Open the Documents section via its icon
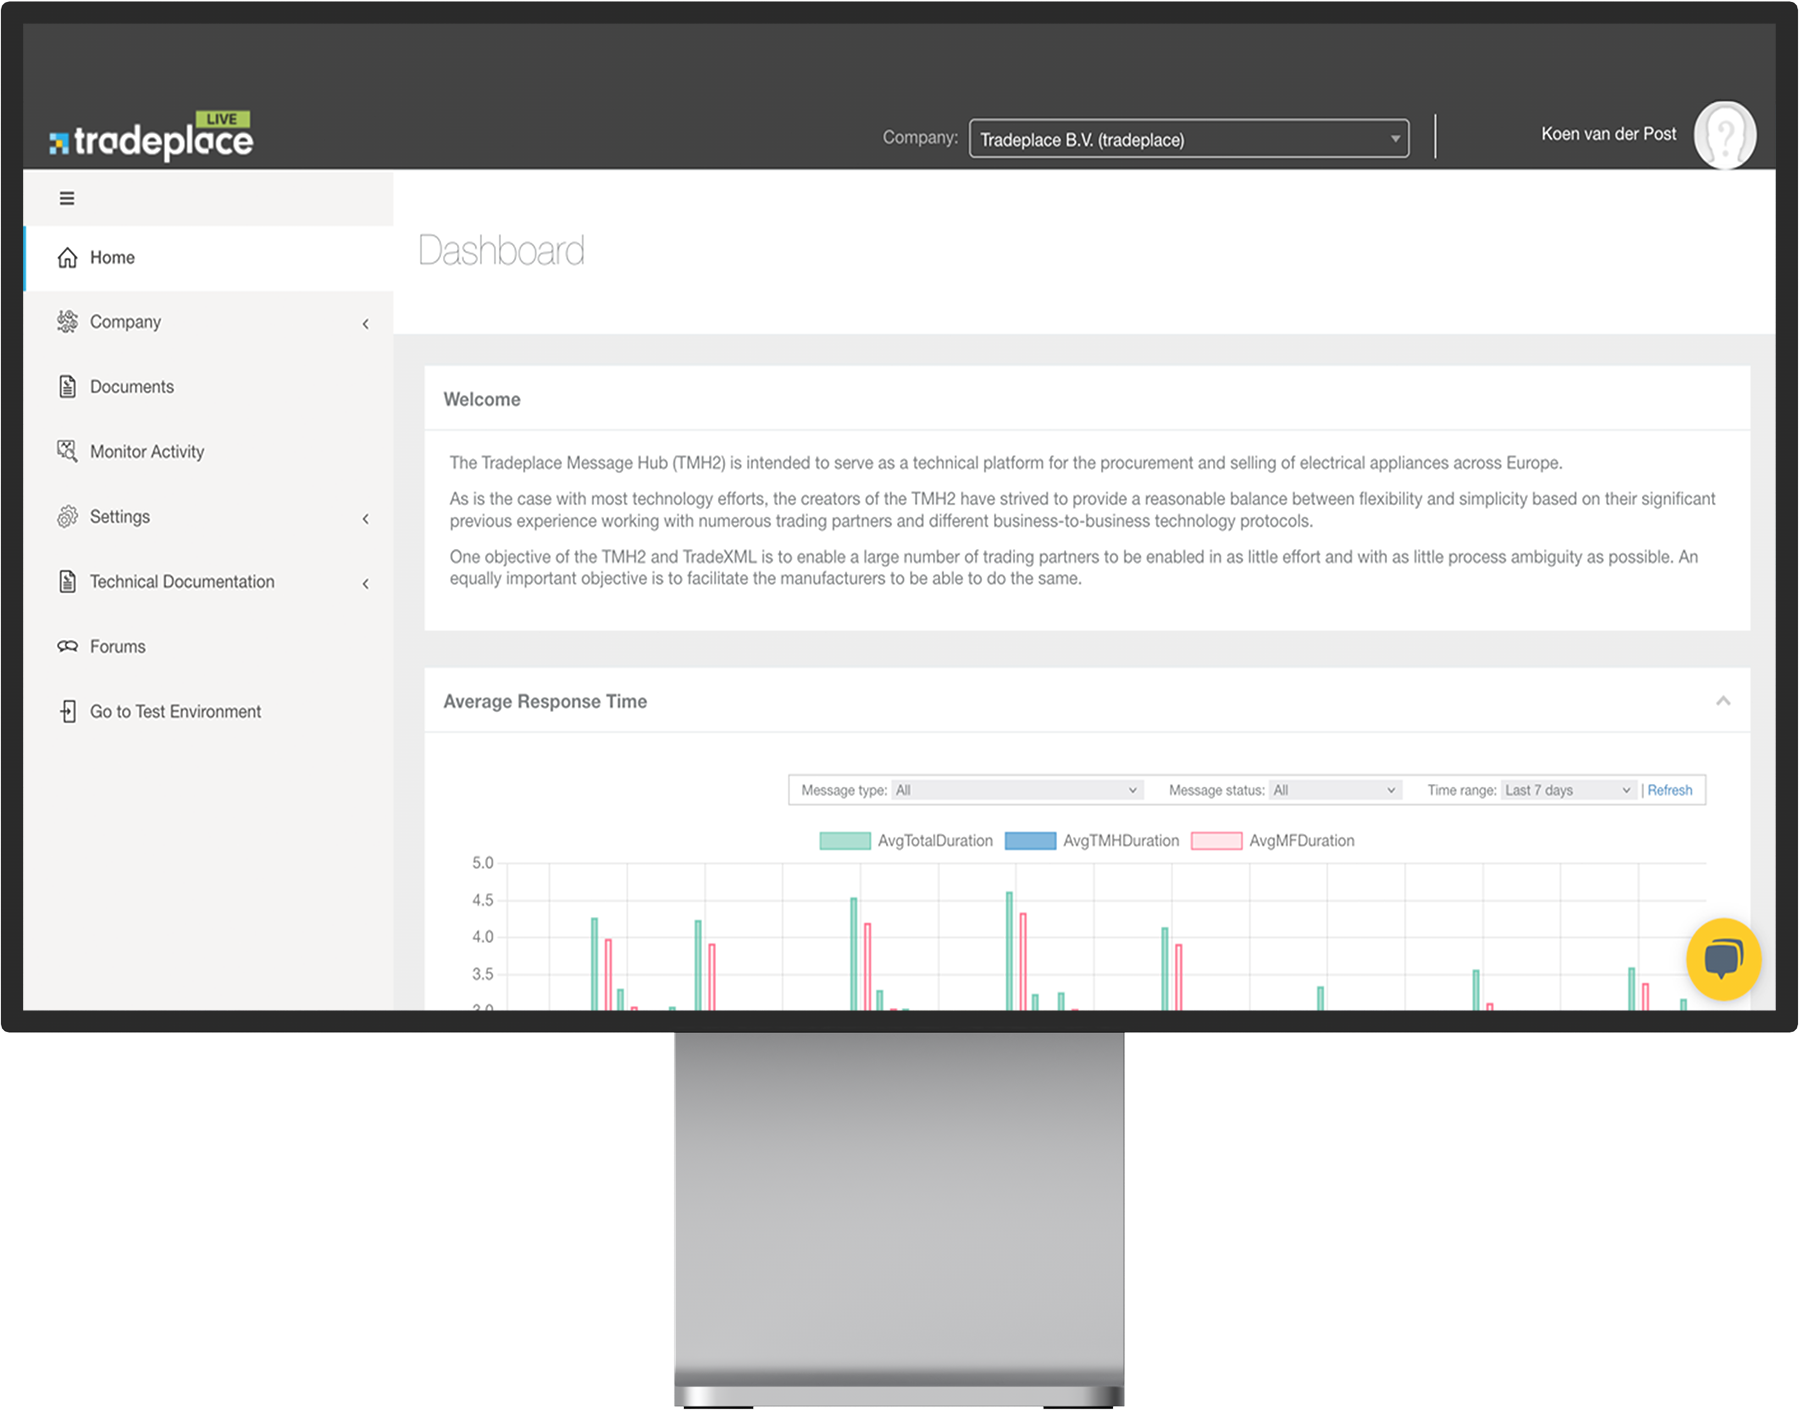This screenshot has width=1799, height=1410. [66, 386]
